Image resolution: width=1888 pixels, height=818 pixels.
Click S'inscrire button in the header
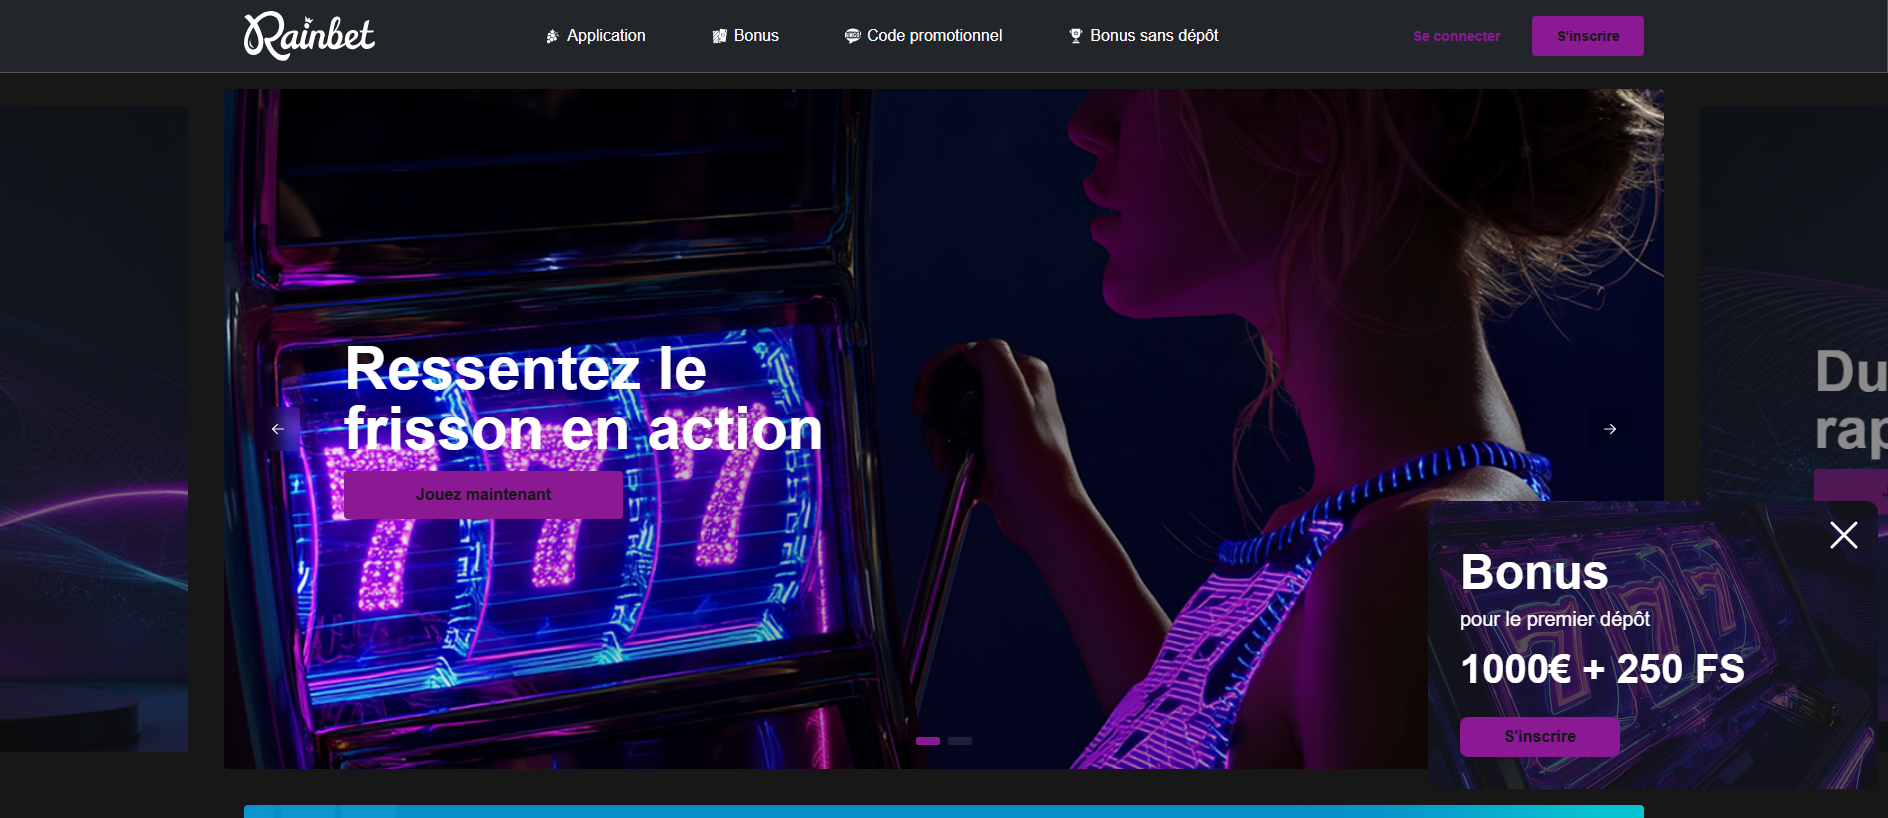(x=1588, y=36)
